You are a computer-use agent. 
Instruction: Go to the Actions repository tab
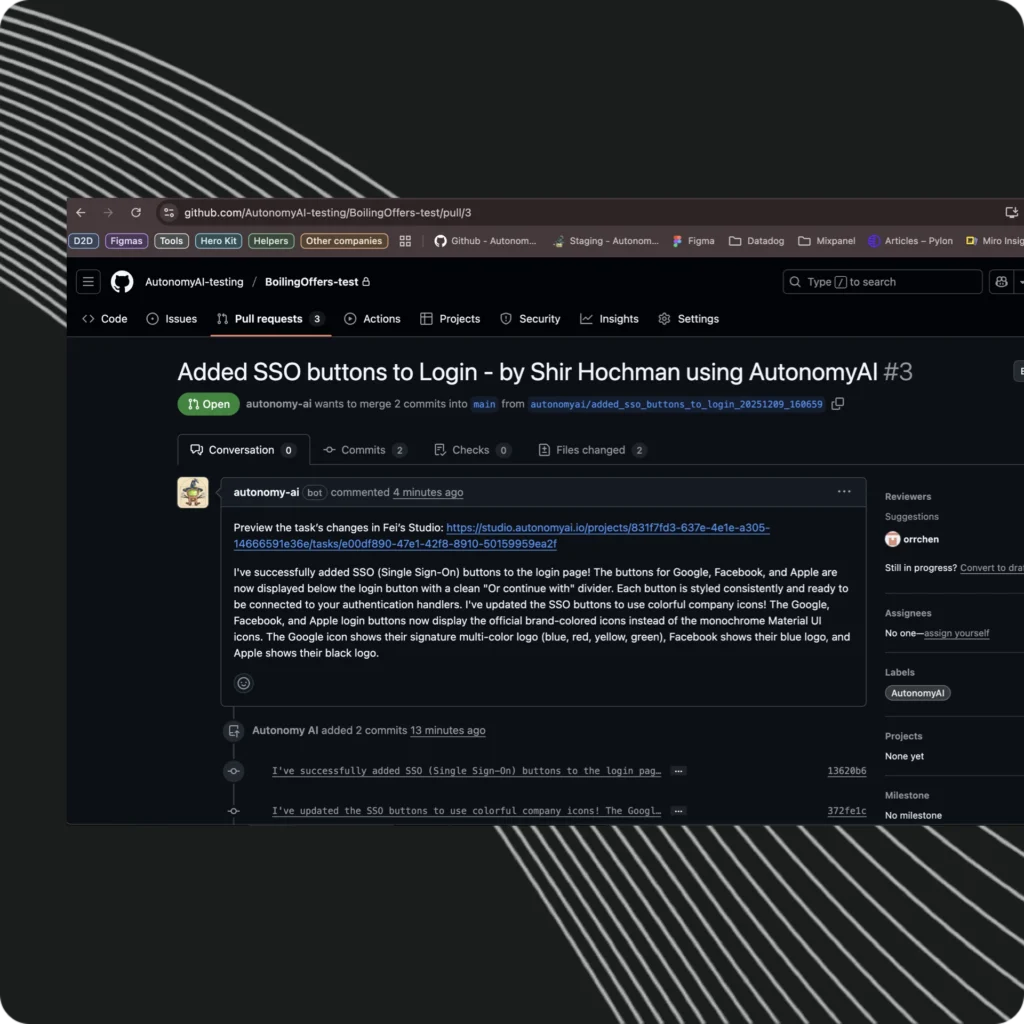coord(372,319)
